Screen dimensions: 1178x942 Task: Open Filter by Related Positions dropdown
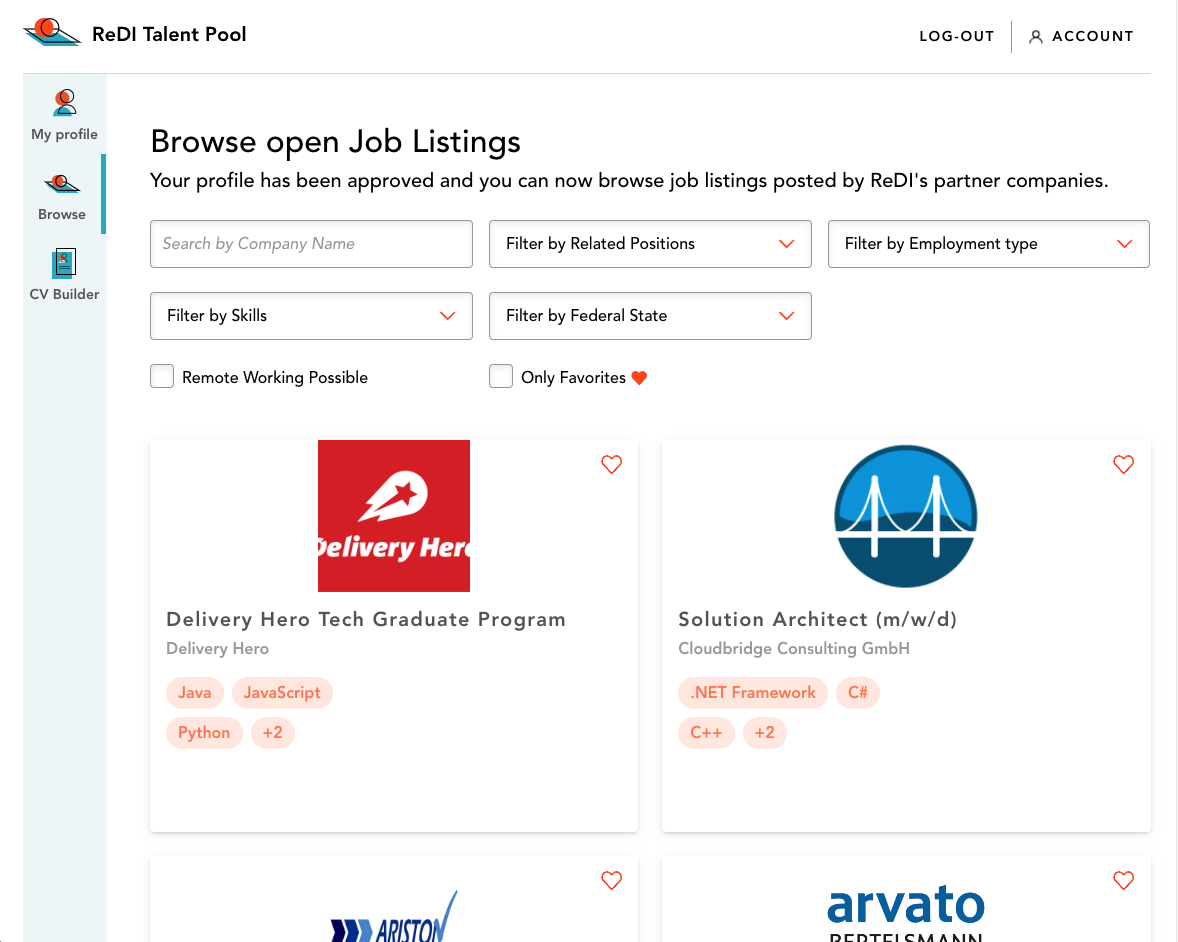tap(650, 243)
